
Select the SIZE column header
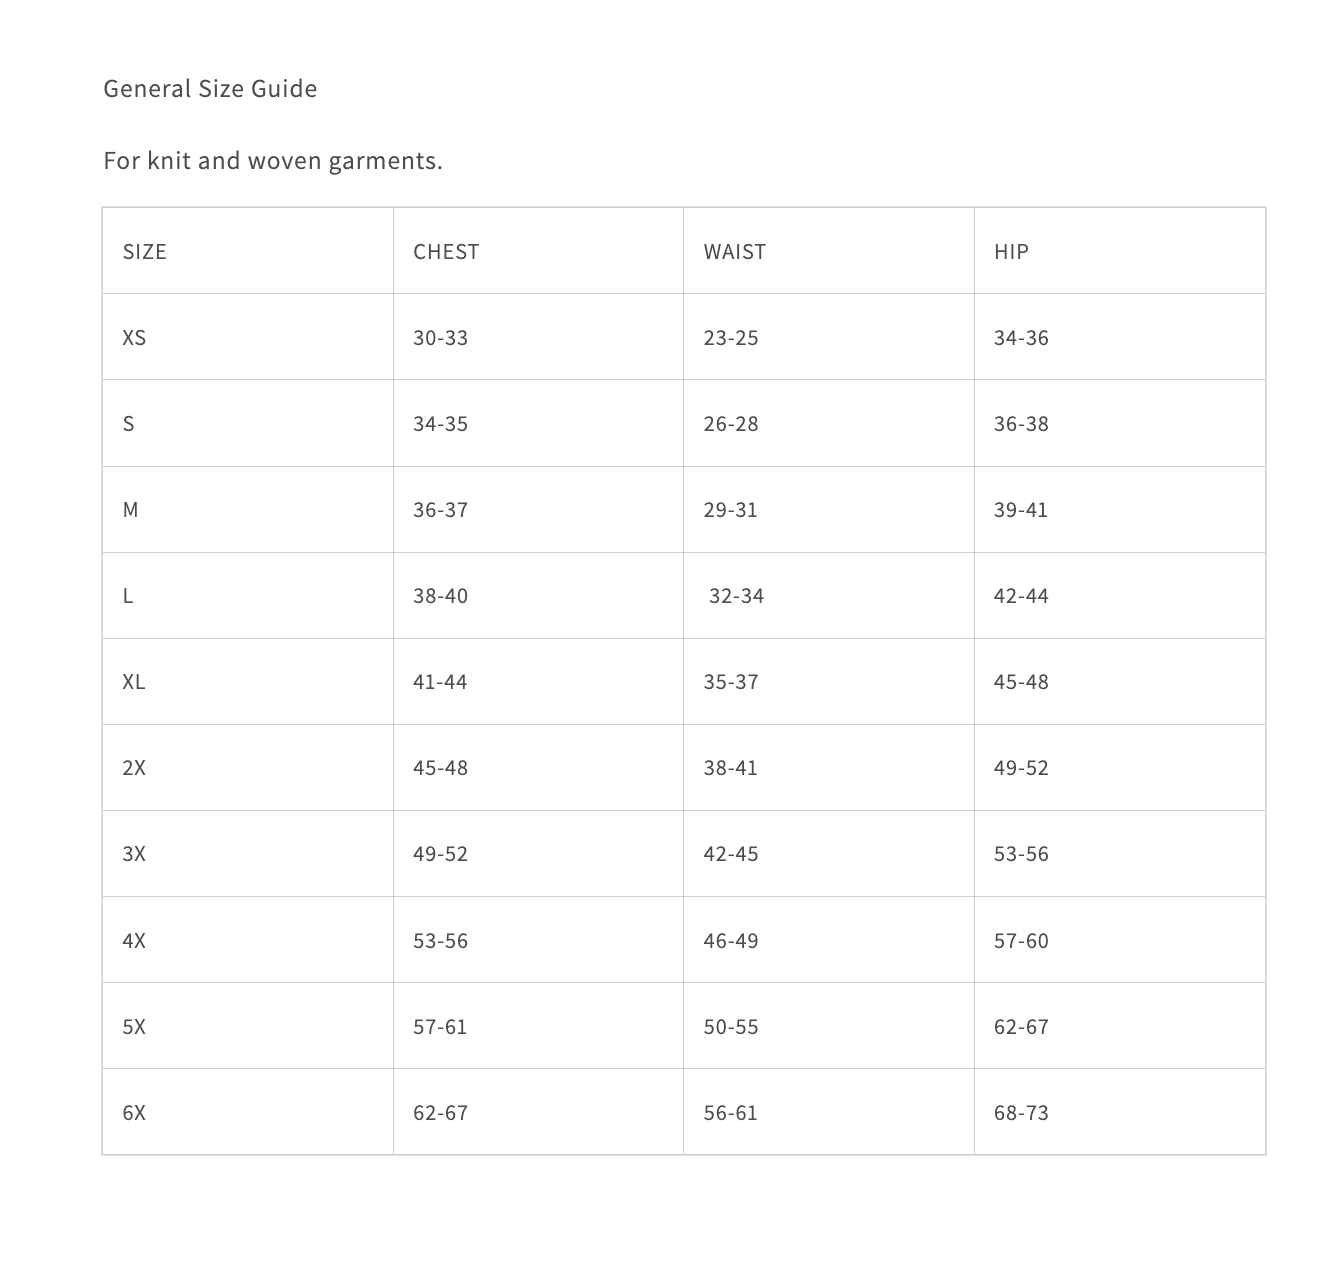pos(145,252)
